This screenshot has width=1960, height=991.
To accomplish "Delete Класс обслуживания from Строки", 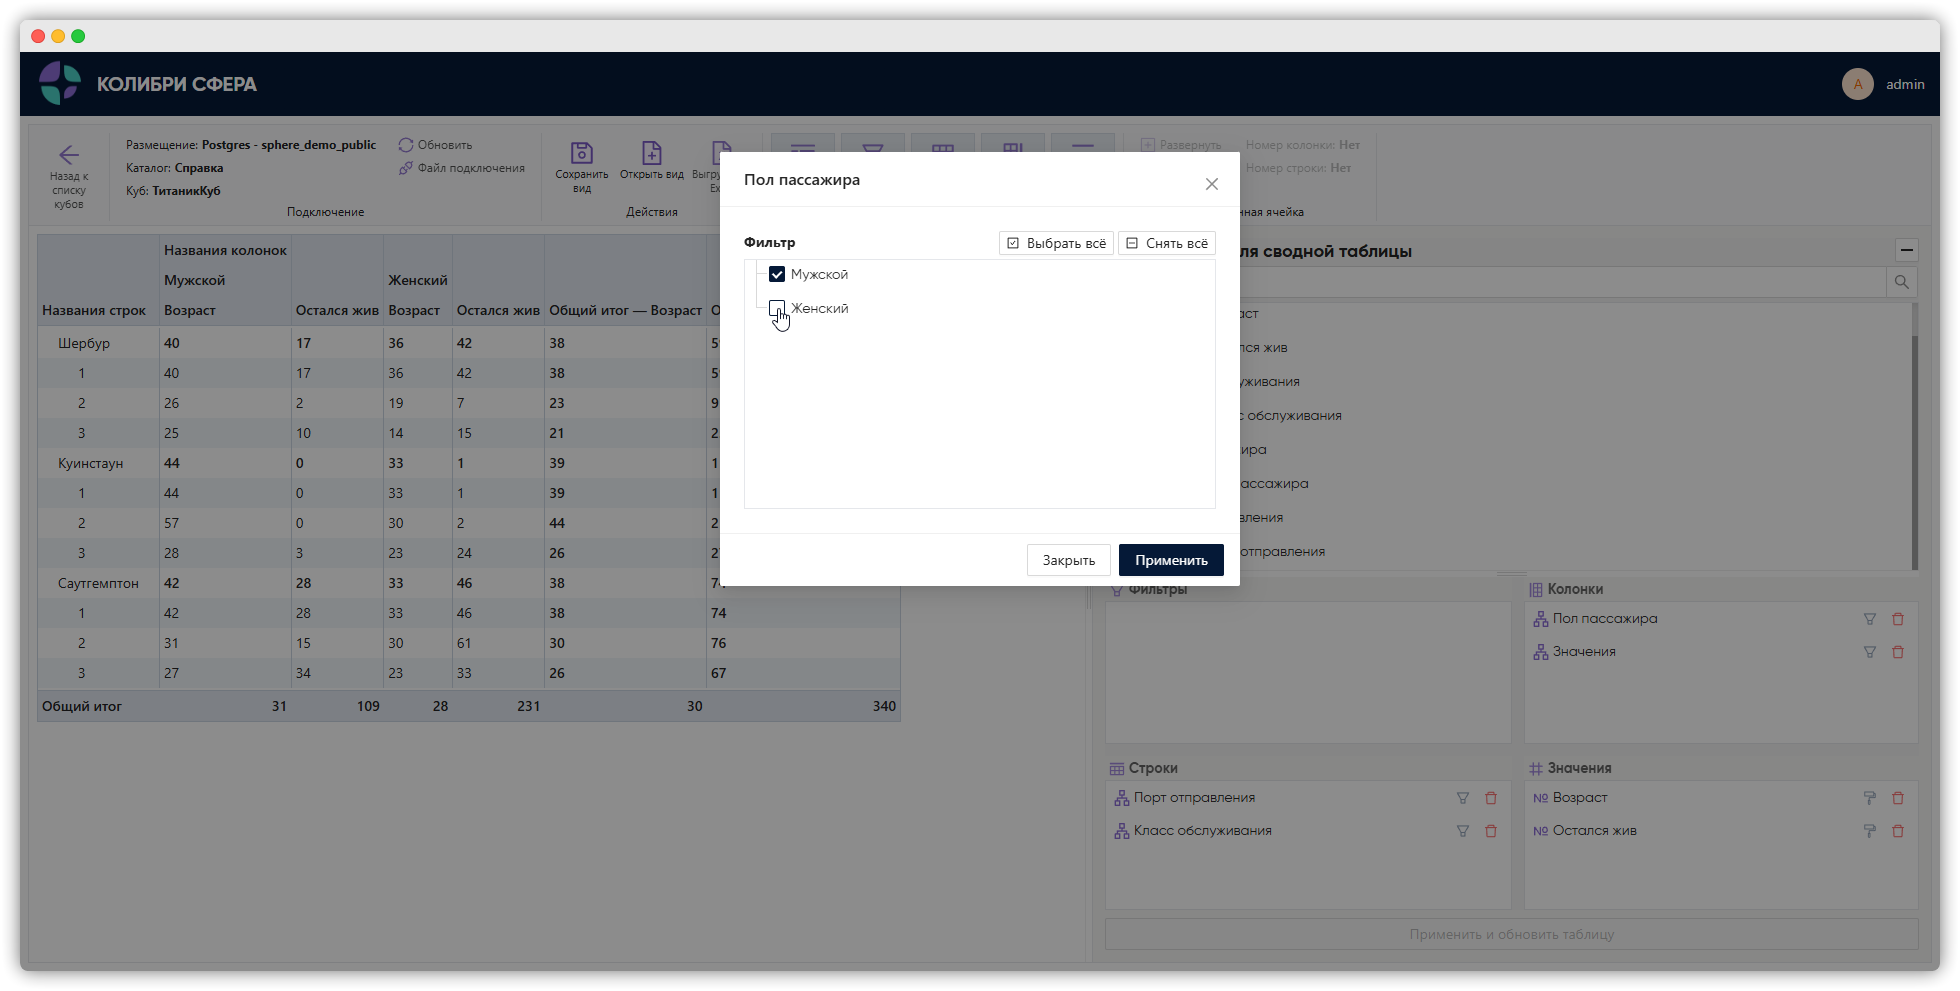I will (1491, 831).
